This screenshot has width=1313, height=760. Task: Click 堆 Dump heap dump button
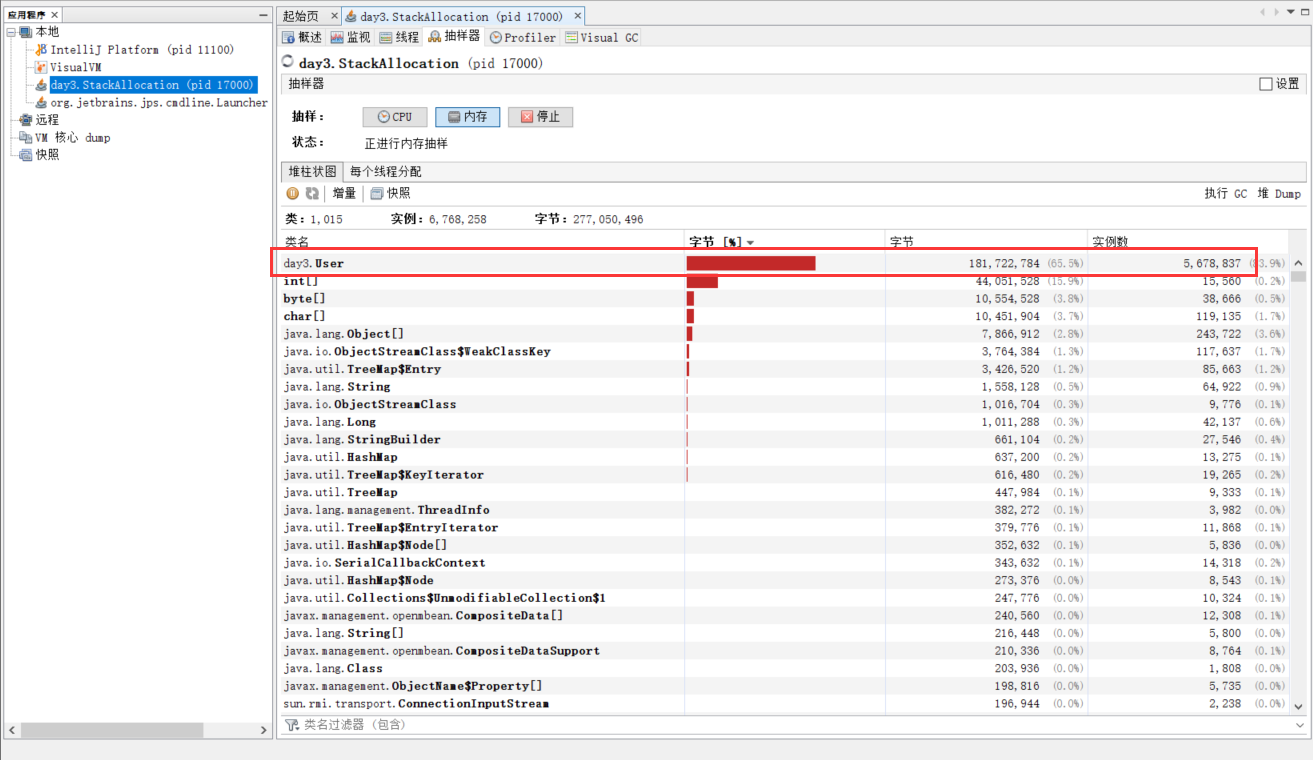[x=1279, y=194]
